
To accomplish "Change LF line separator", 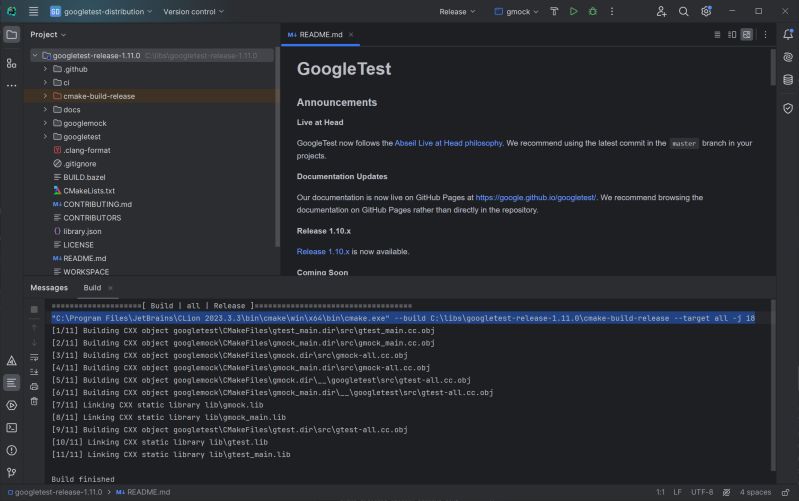I will [677, 492].
